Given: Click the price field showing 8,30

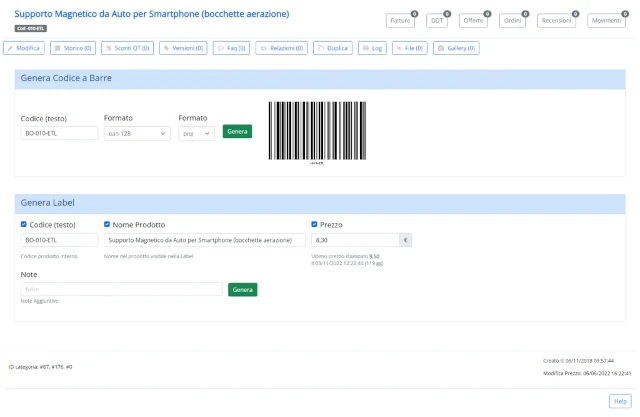Looking at the screenshot, I should click(355, 240).
